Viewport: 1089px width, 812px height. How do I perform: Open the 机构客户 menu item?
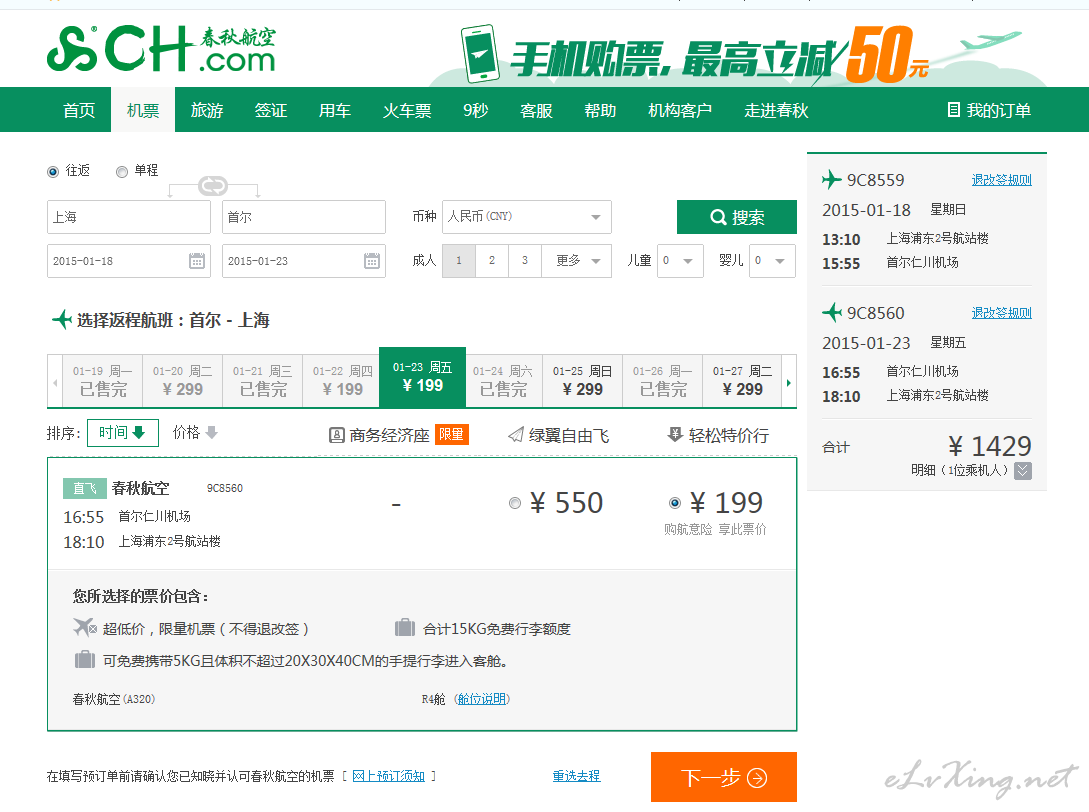(x=679, y=110)
